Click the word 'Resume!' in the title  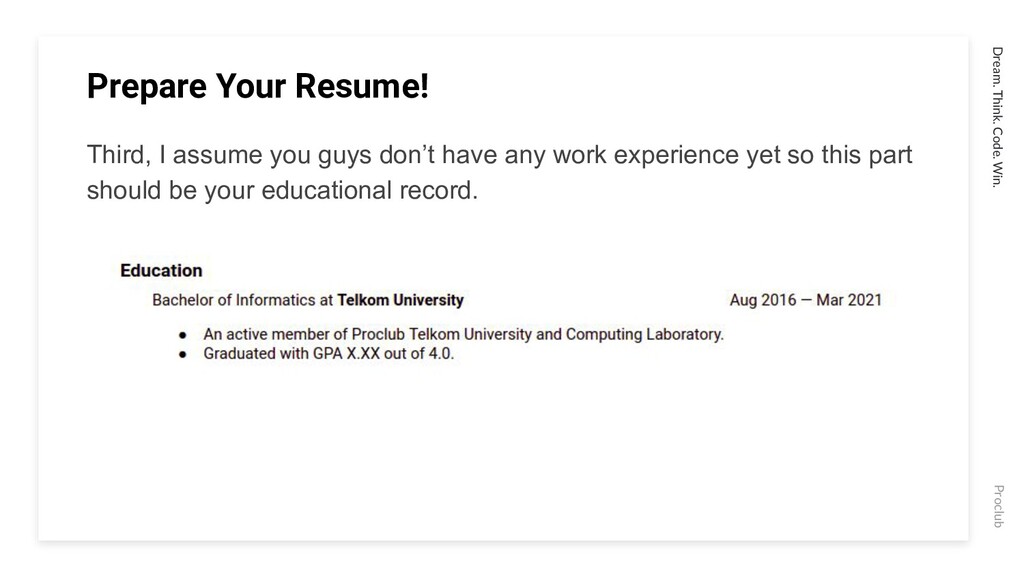point(362,86)
